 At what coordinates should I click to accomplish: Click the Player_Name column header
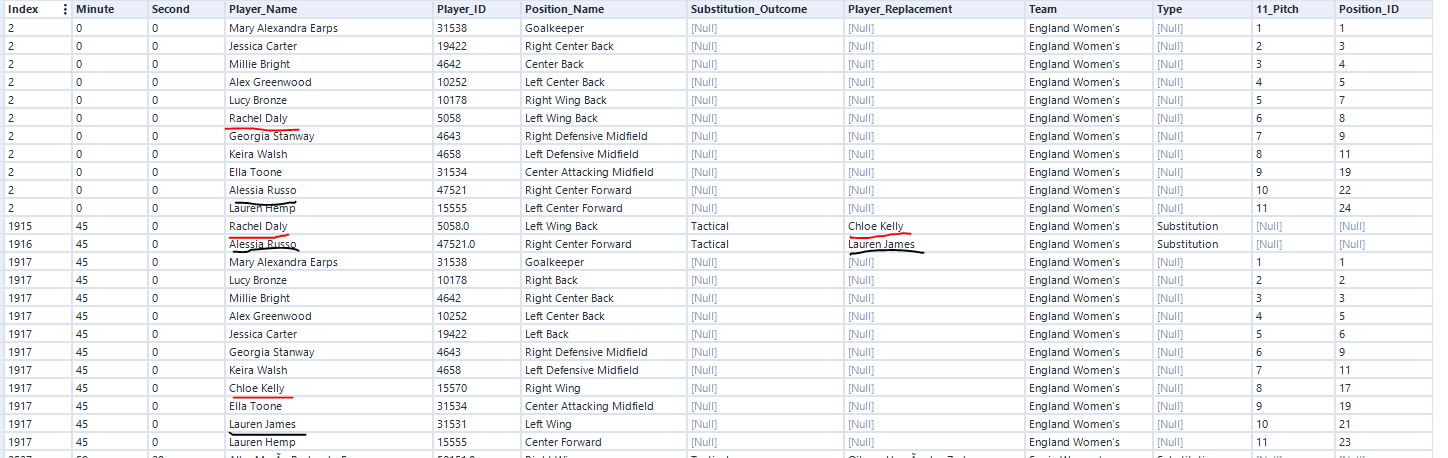point(263,10)
